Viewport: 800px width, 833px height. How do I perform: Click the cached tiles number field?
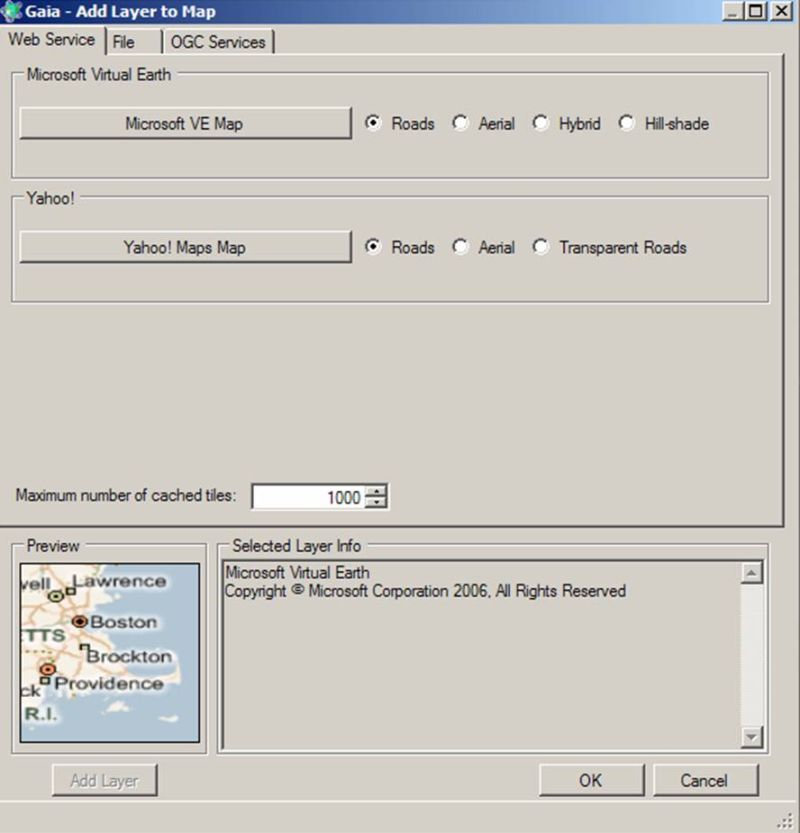(x=309, y=497)
